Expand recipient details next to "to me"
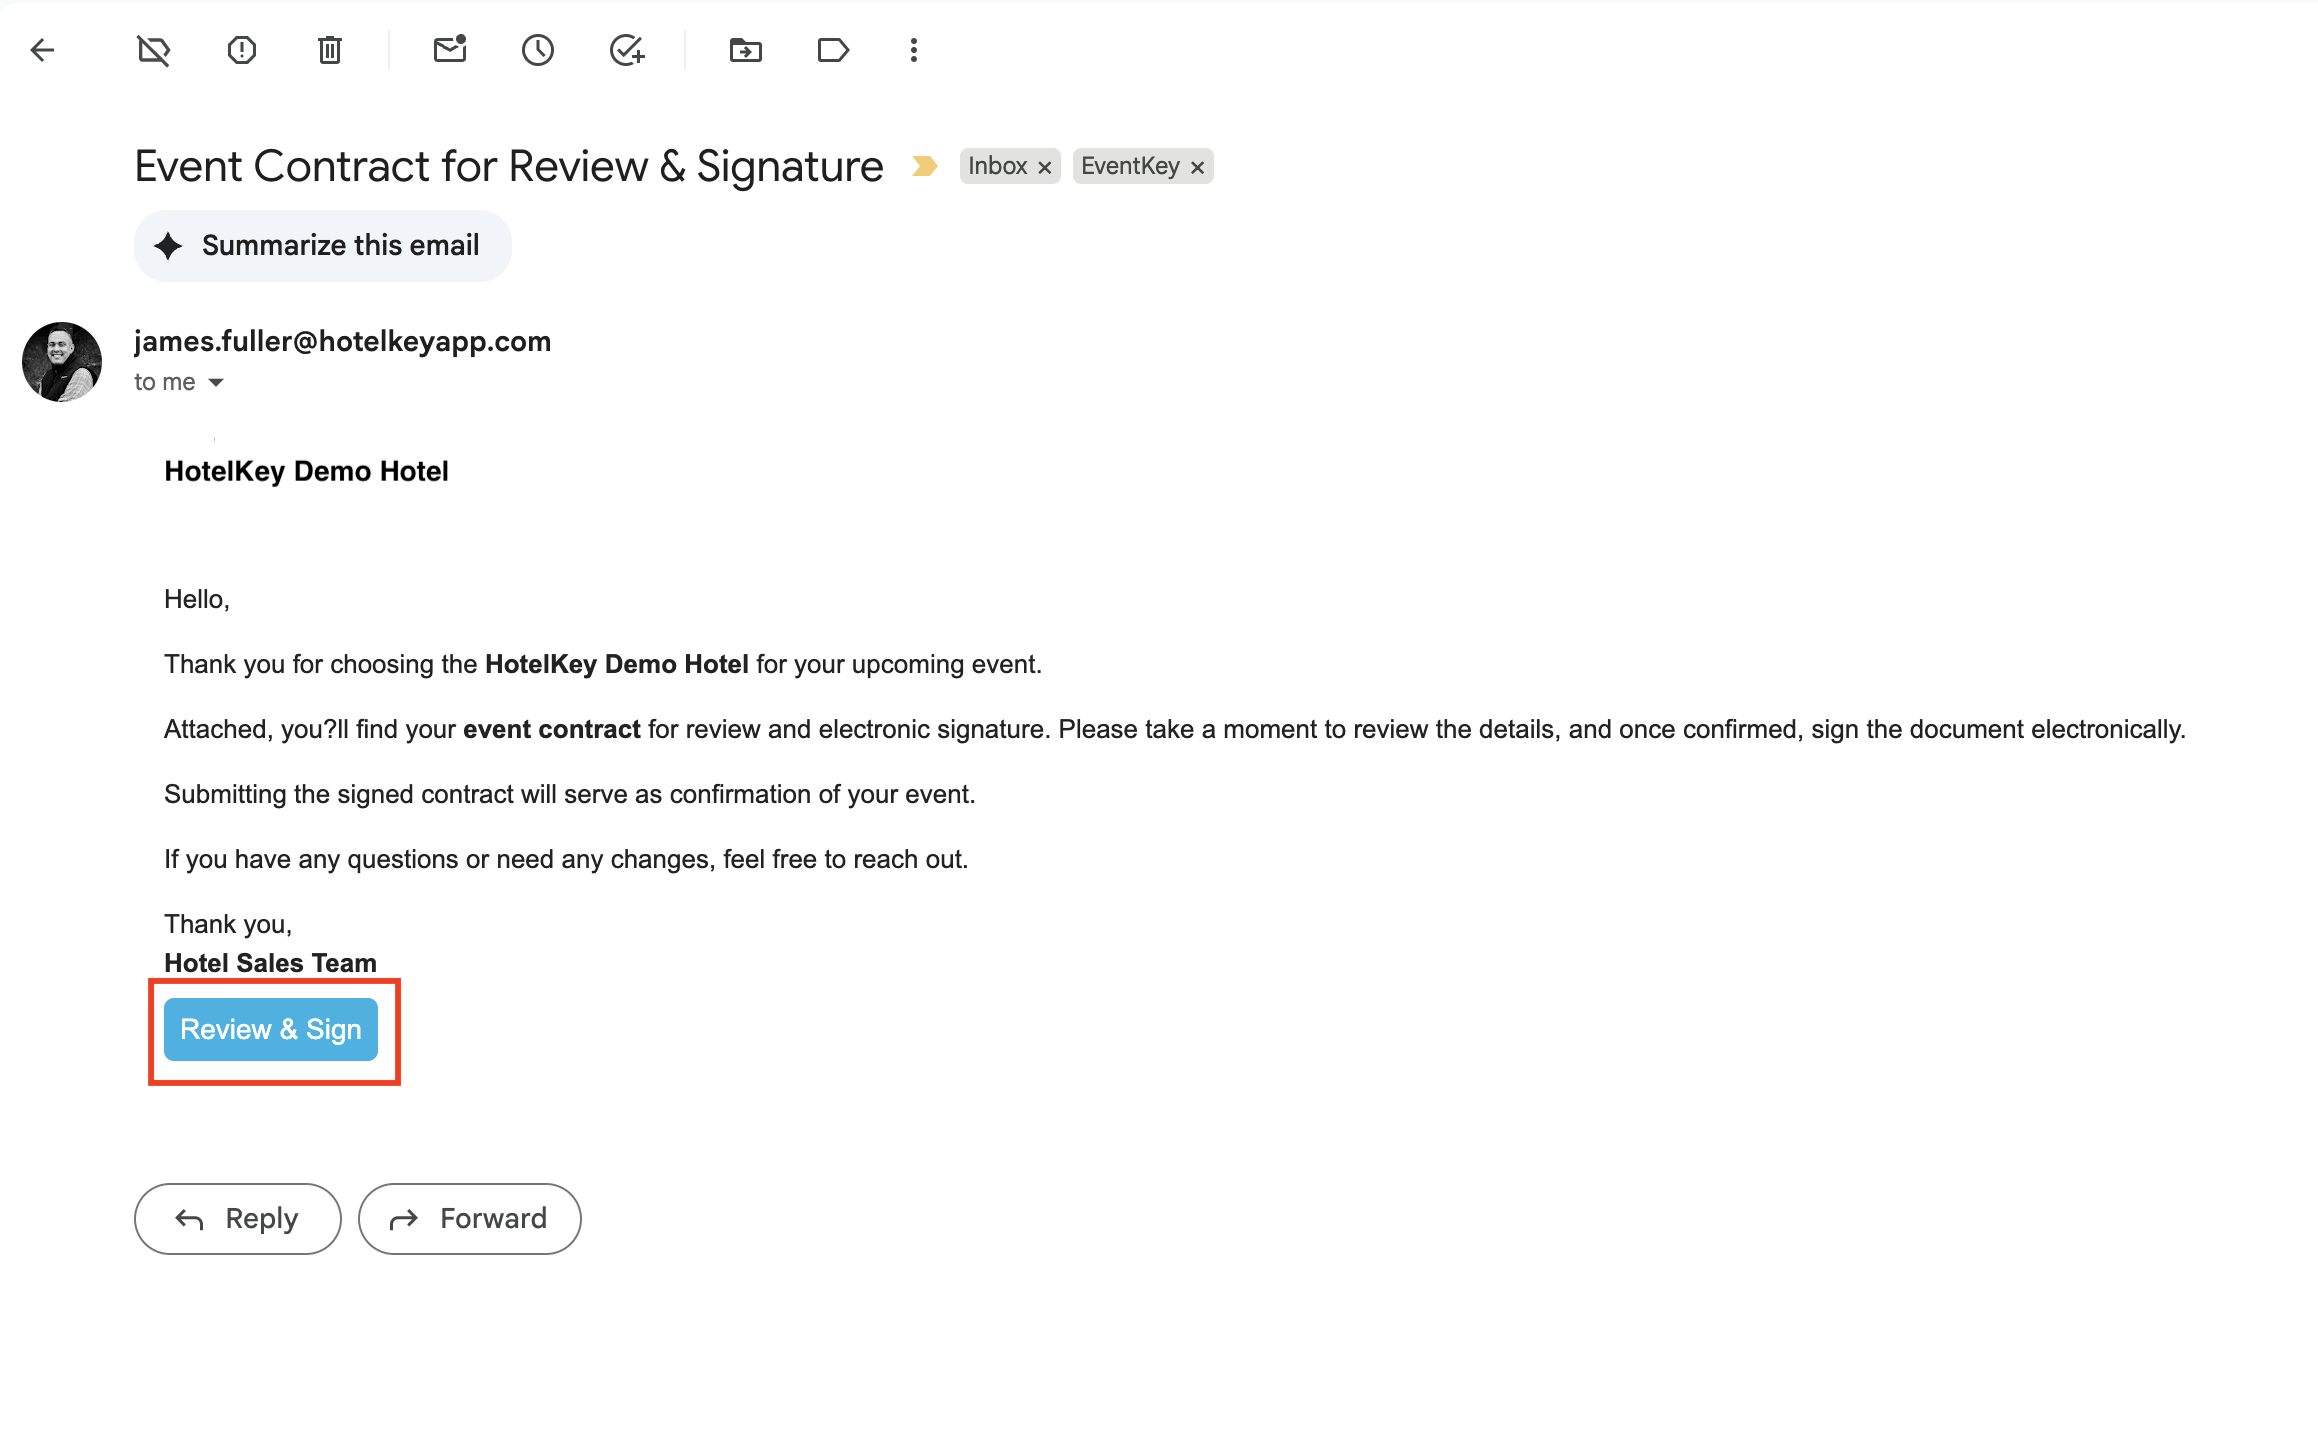2318x1430 pixels. pyautogui.click(x=216, y=383)
